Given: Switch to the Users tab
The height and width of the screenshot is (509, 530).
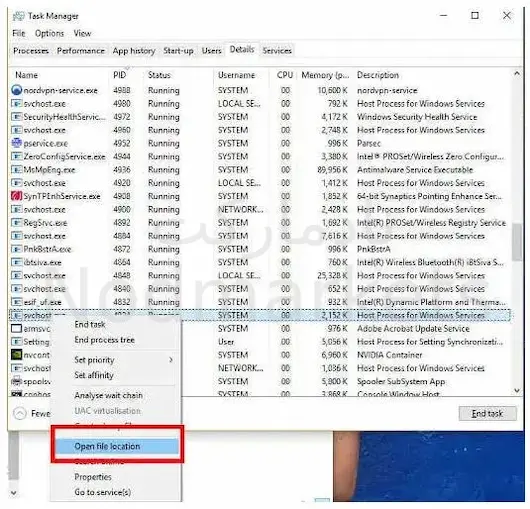Looking at the screenshot, I should coord(212,51).
